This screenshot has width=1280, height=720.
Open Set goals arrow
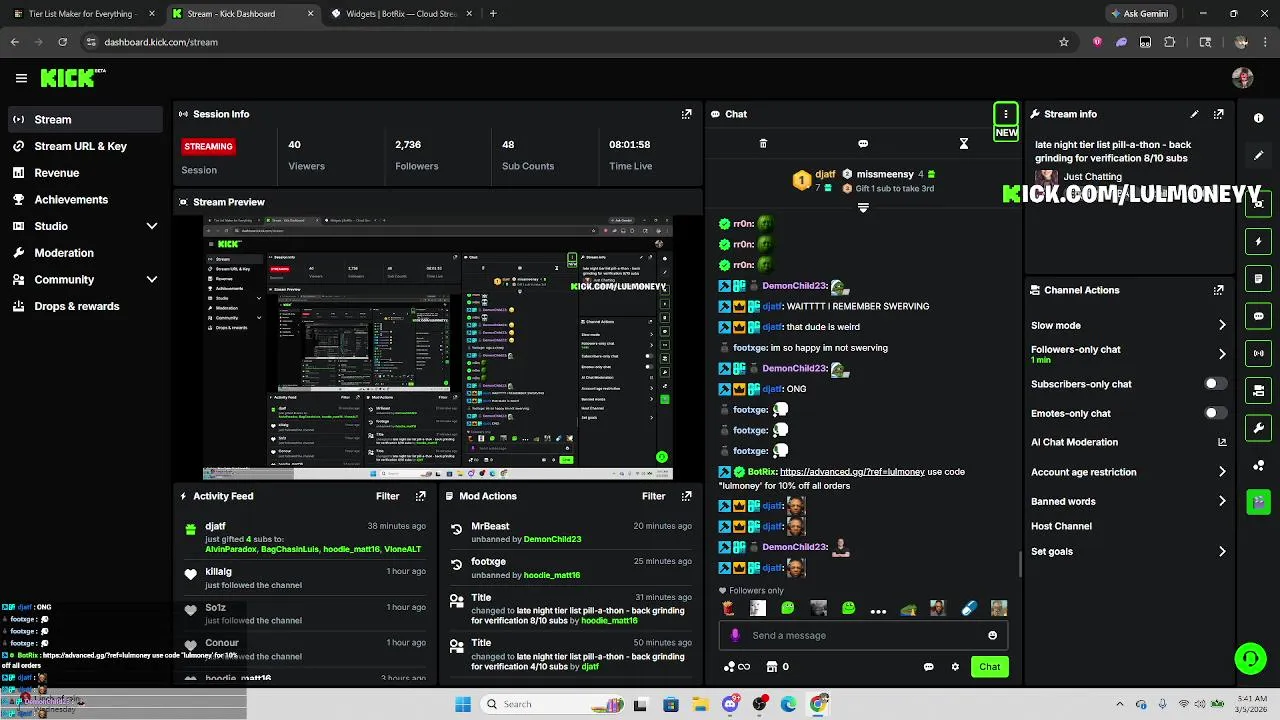coord(1222,551)
